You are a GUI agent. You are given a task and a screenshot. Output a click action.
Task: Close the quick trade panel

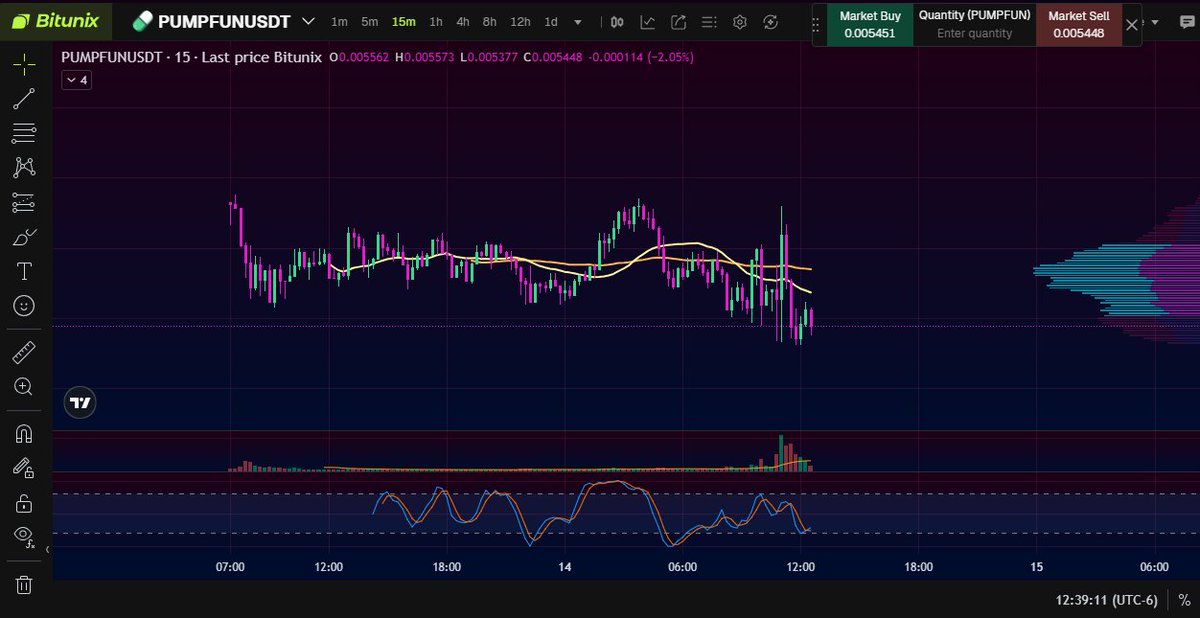click(x=1132, y=25)
